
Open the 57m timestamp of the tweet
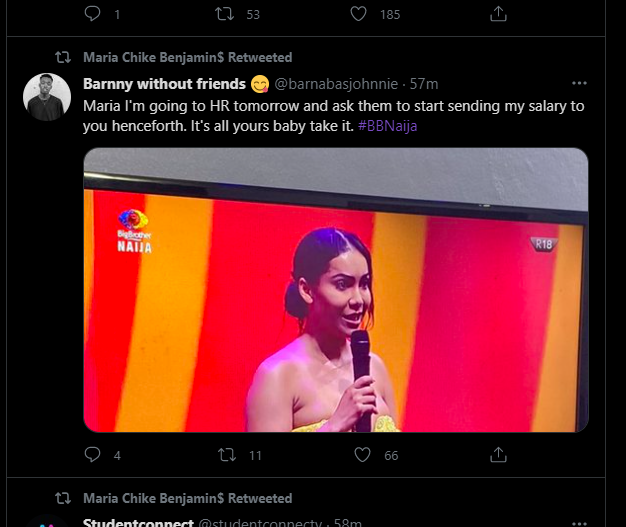pyautogui.click(x=424, y=84)
